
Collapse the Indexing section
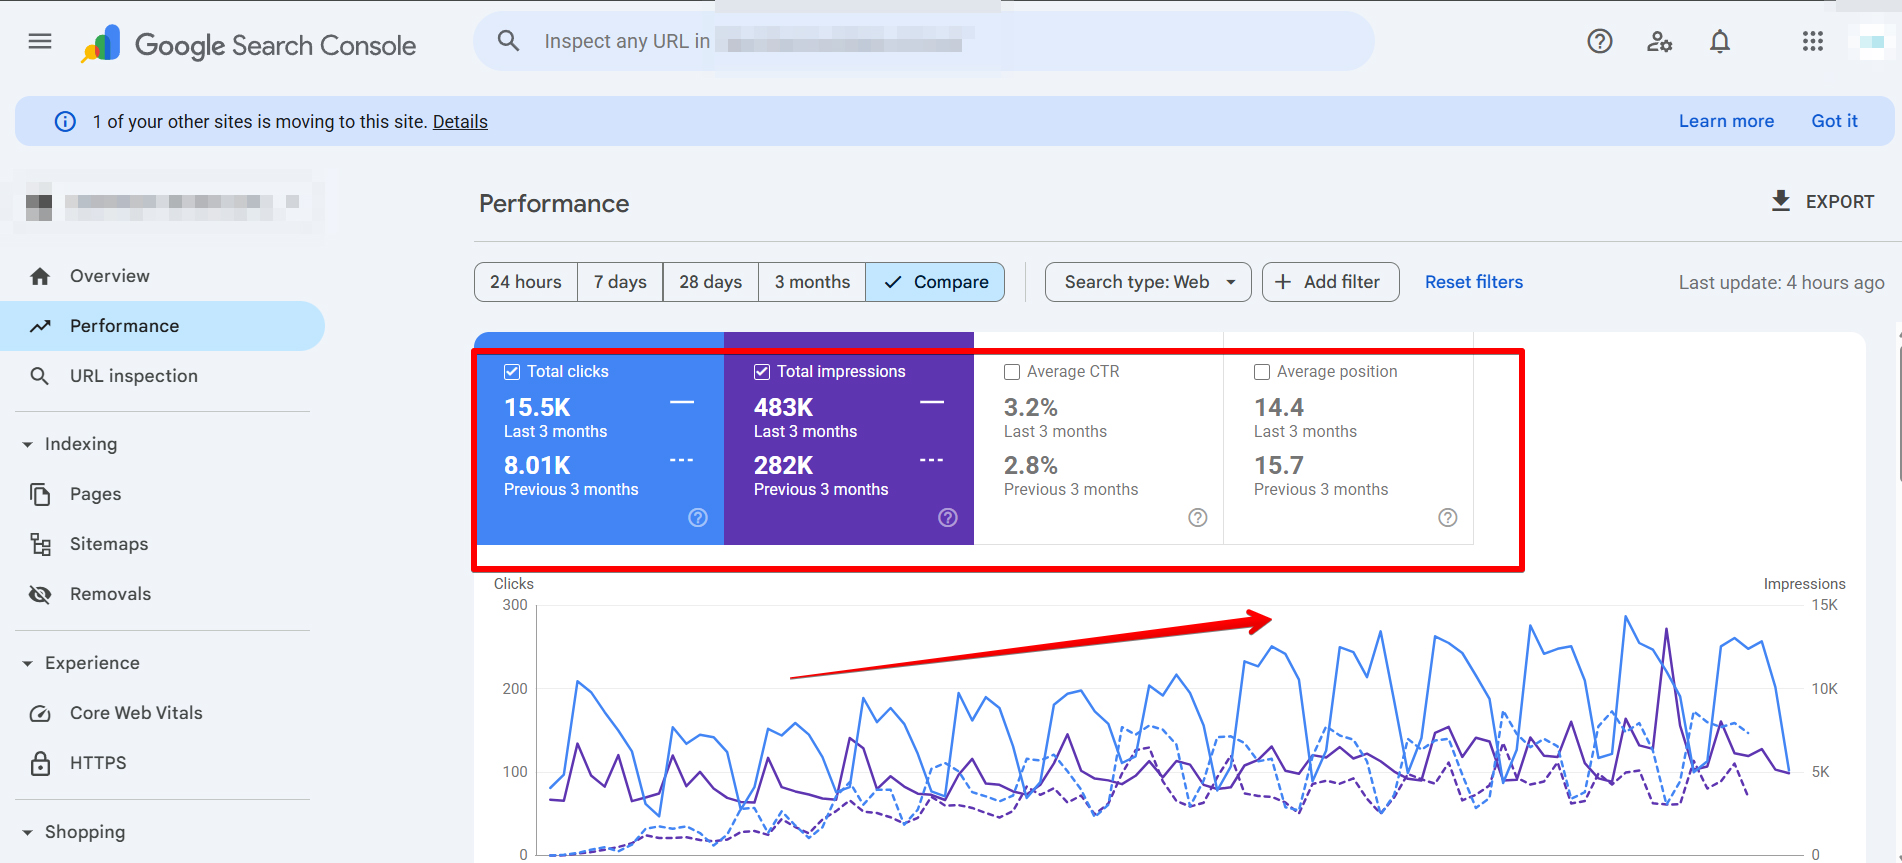pos(28,444)
